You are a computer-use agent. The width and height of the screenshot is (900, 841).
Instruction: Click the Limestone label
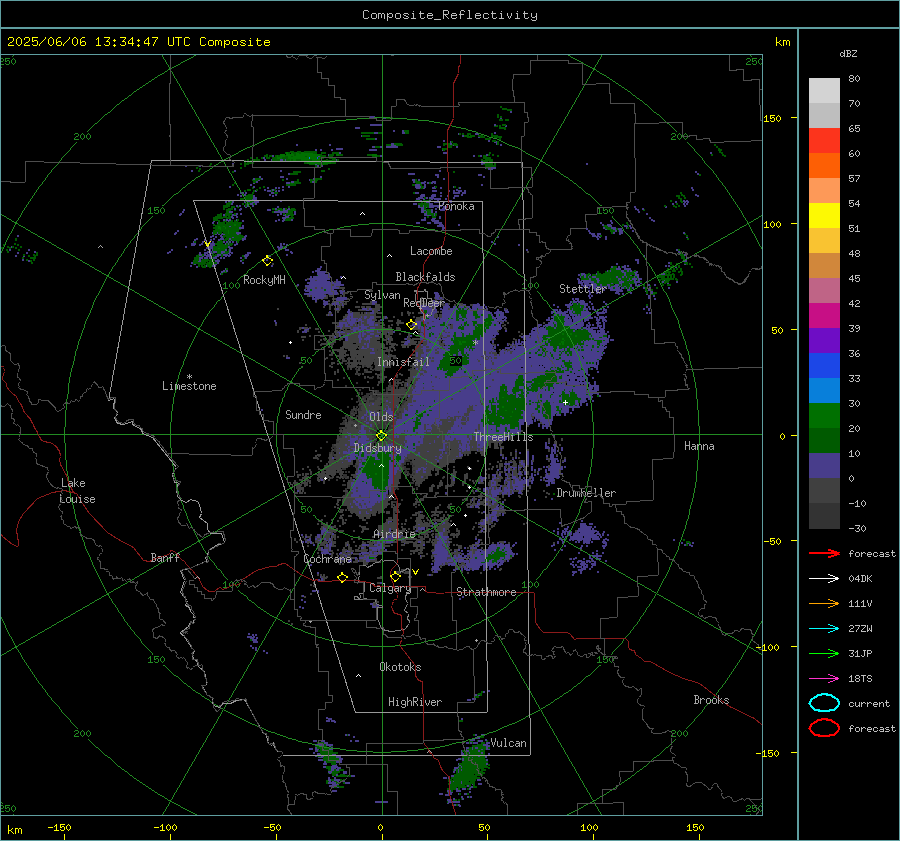pyautogui.click(x=189, y=386)
